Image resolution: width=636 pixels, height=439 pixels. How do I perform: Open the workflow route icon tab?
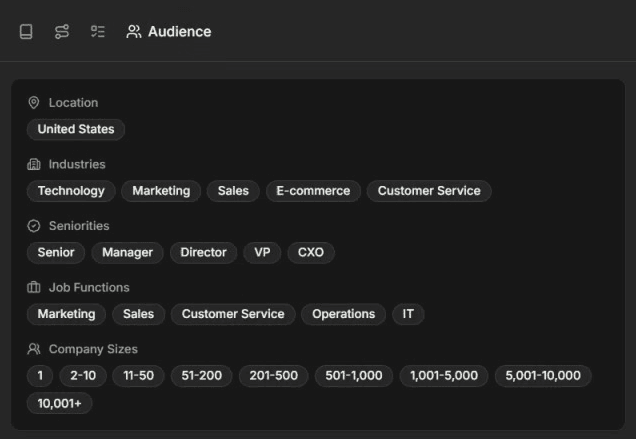[x=62, y=32]
